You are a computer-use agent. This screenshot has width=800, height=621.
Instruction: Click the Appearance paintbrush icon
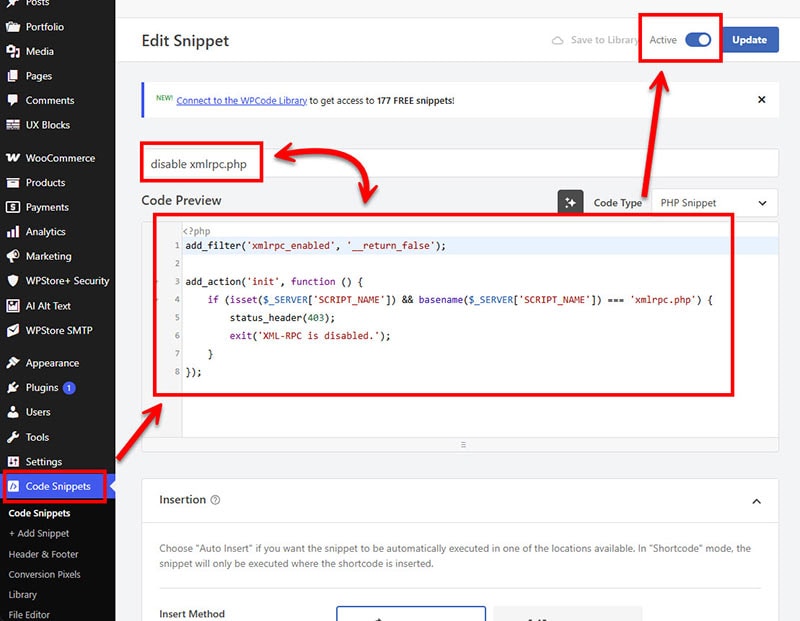13,363
